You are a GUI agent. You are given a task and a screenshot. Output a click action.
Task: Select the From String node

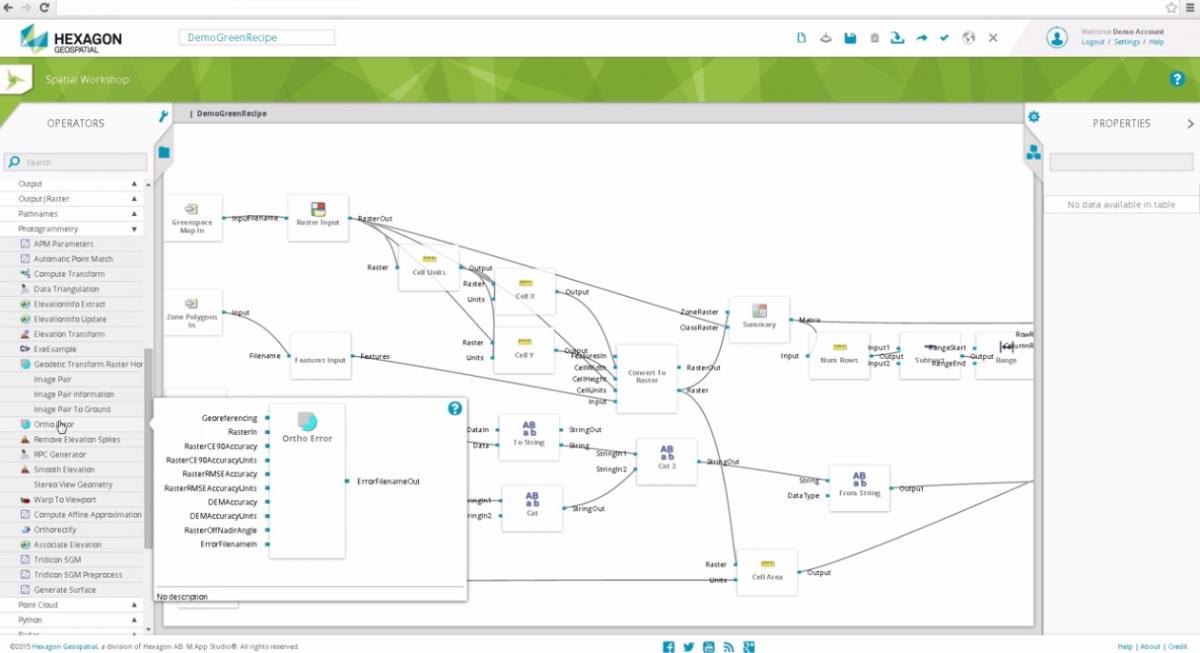coord(859,488)
